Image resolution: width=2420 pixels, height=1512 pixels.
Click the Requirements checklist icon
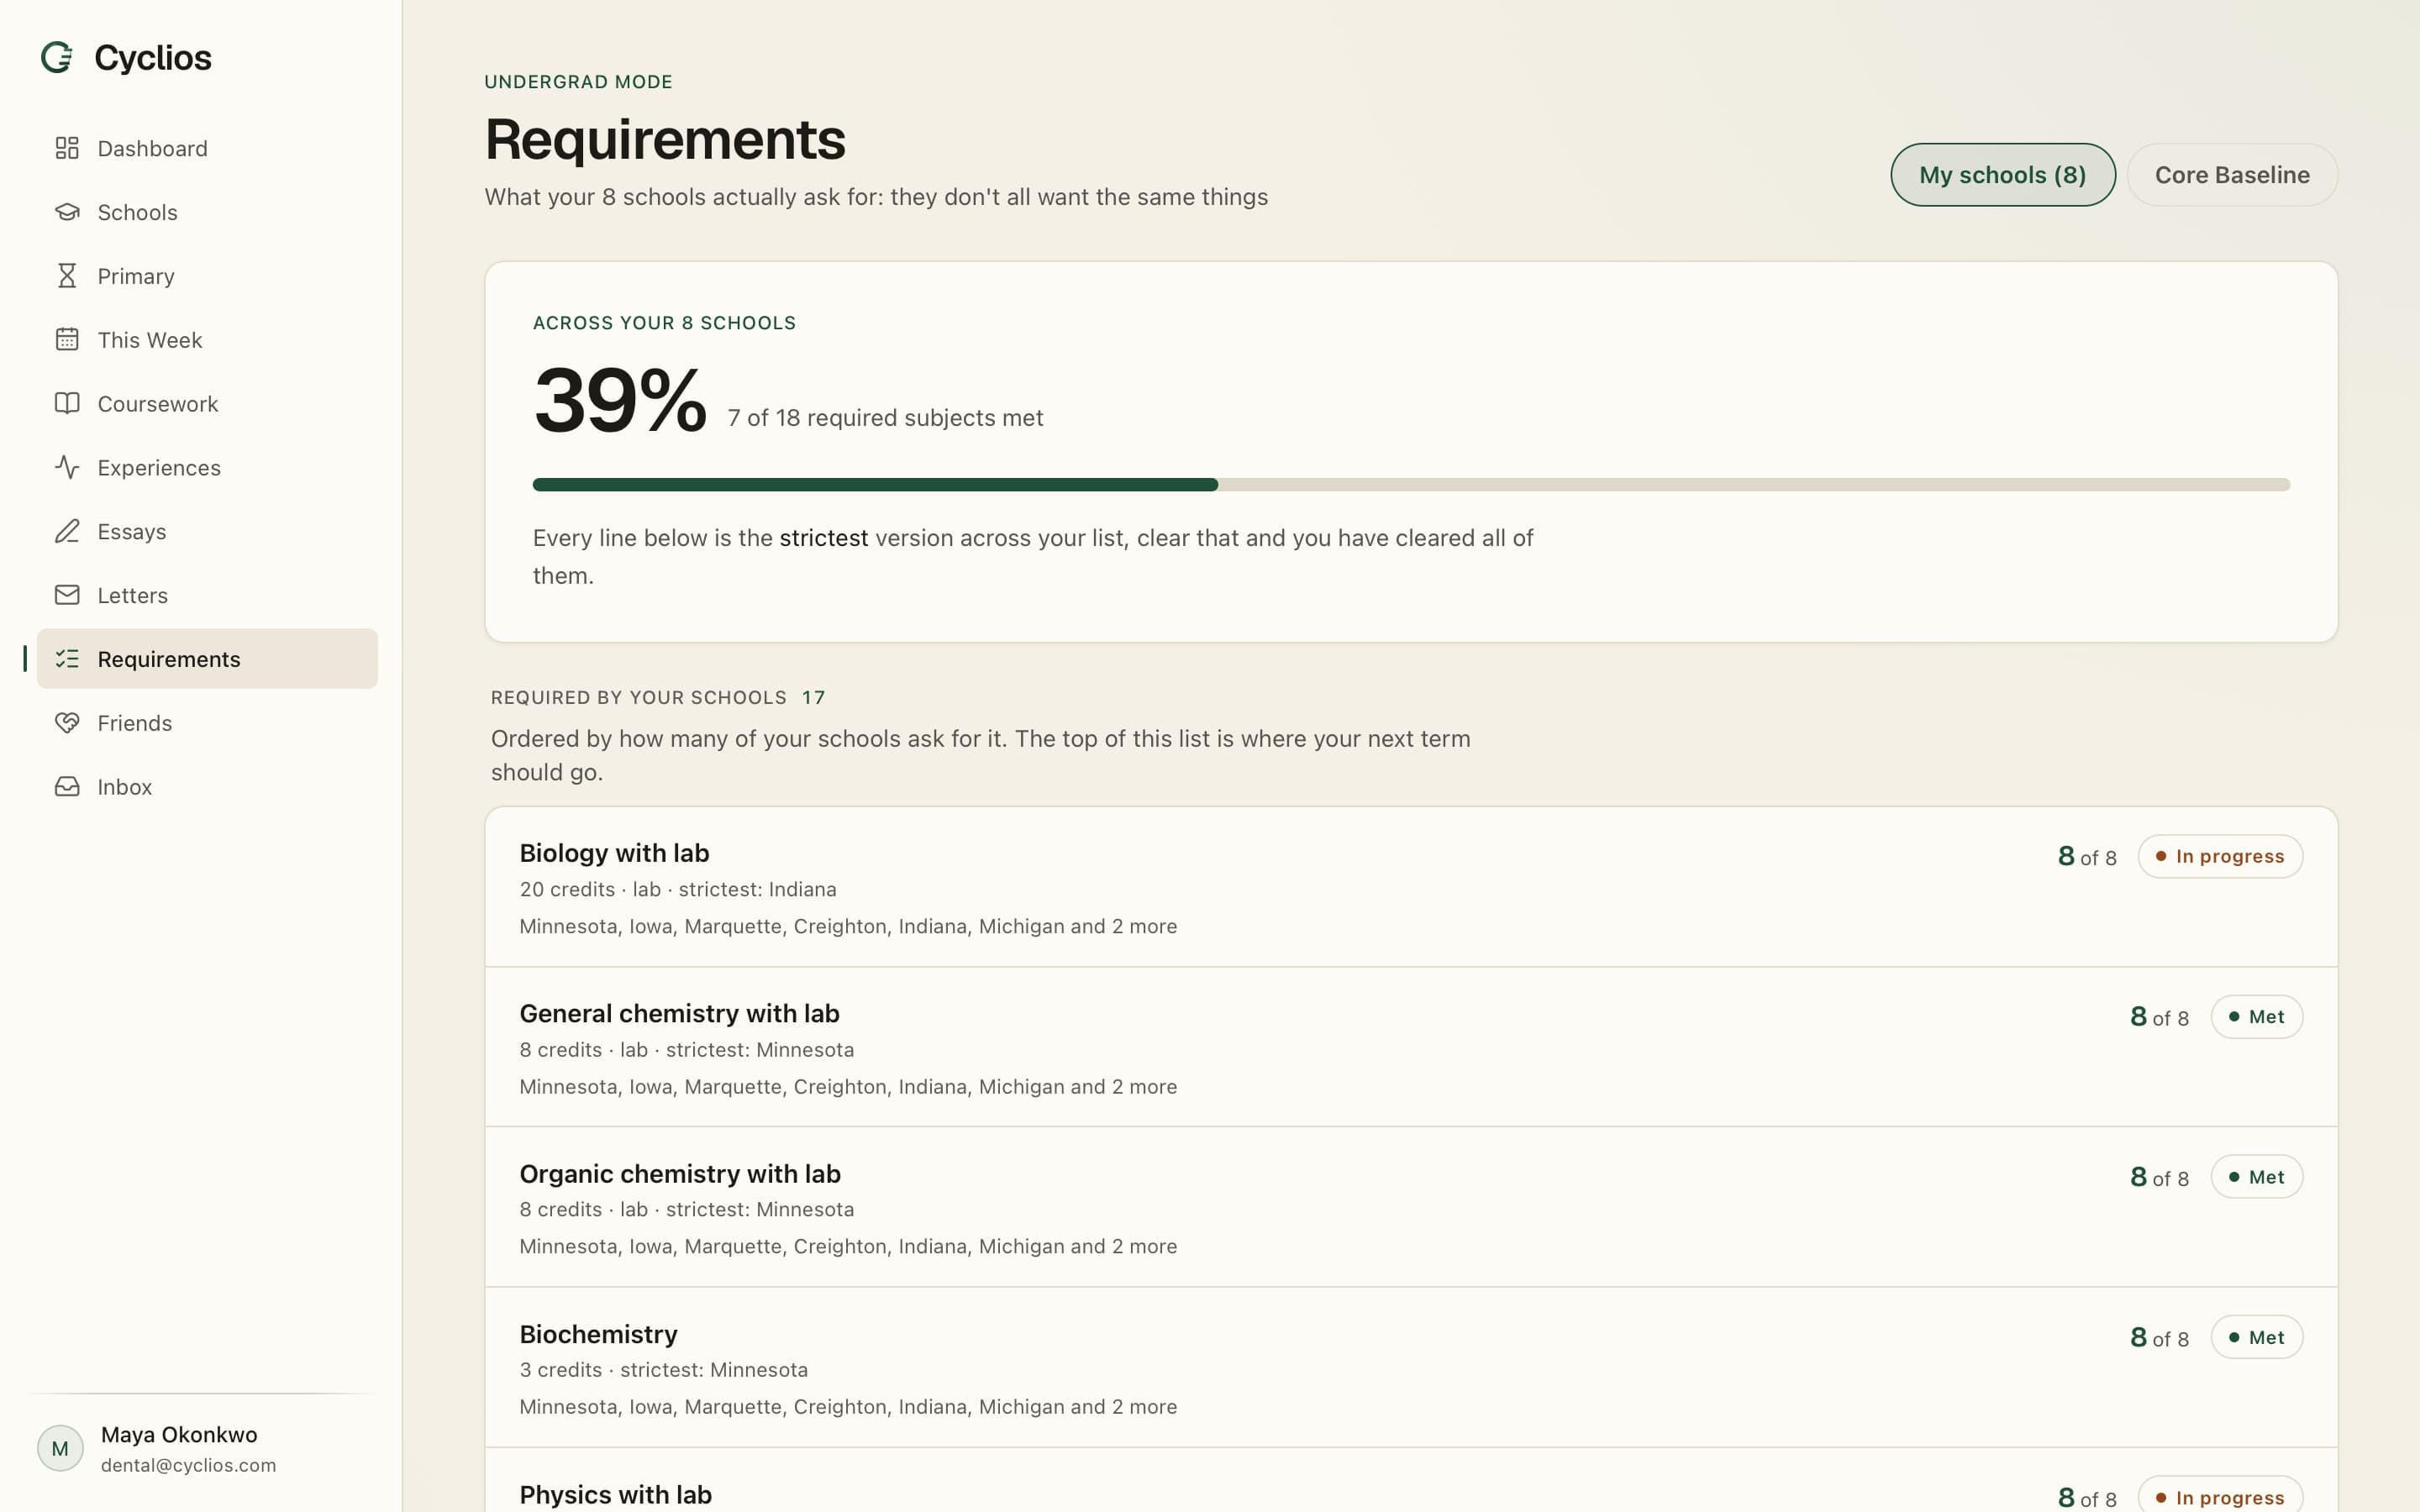point(67,659)
